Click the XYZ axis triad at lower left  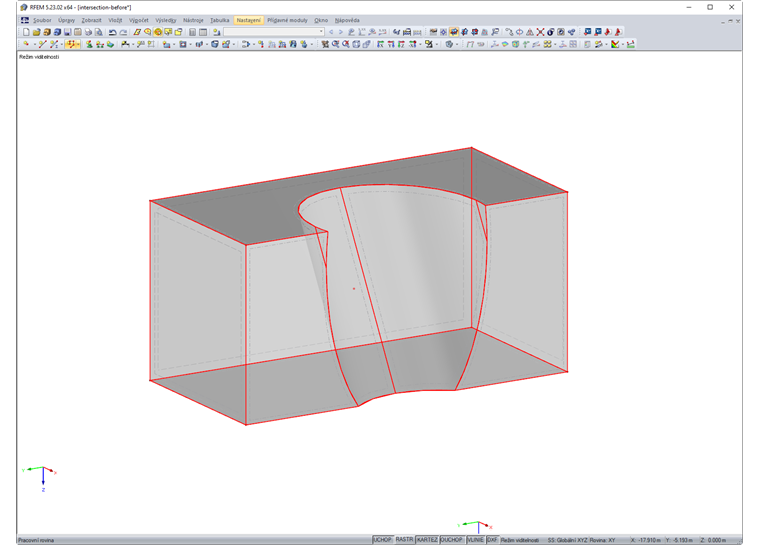pos(41,479)
